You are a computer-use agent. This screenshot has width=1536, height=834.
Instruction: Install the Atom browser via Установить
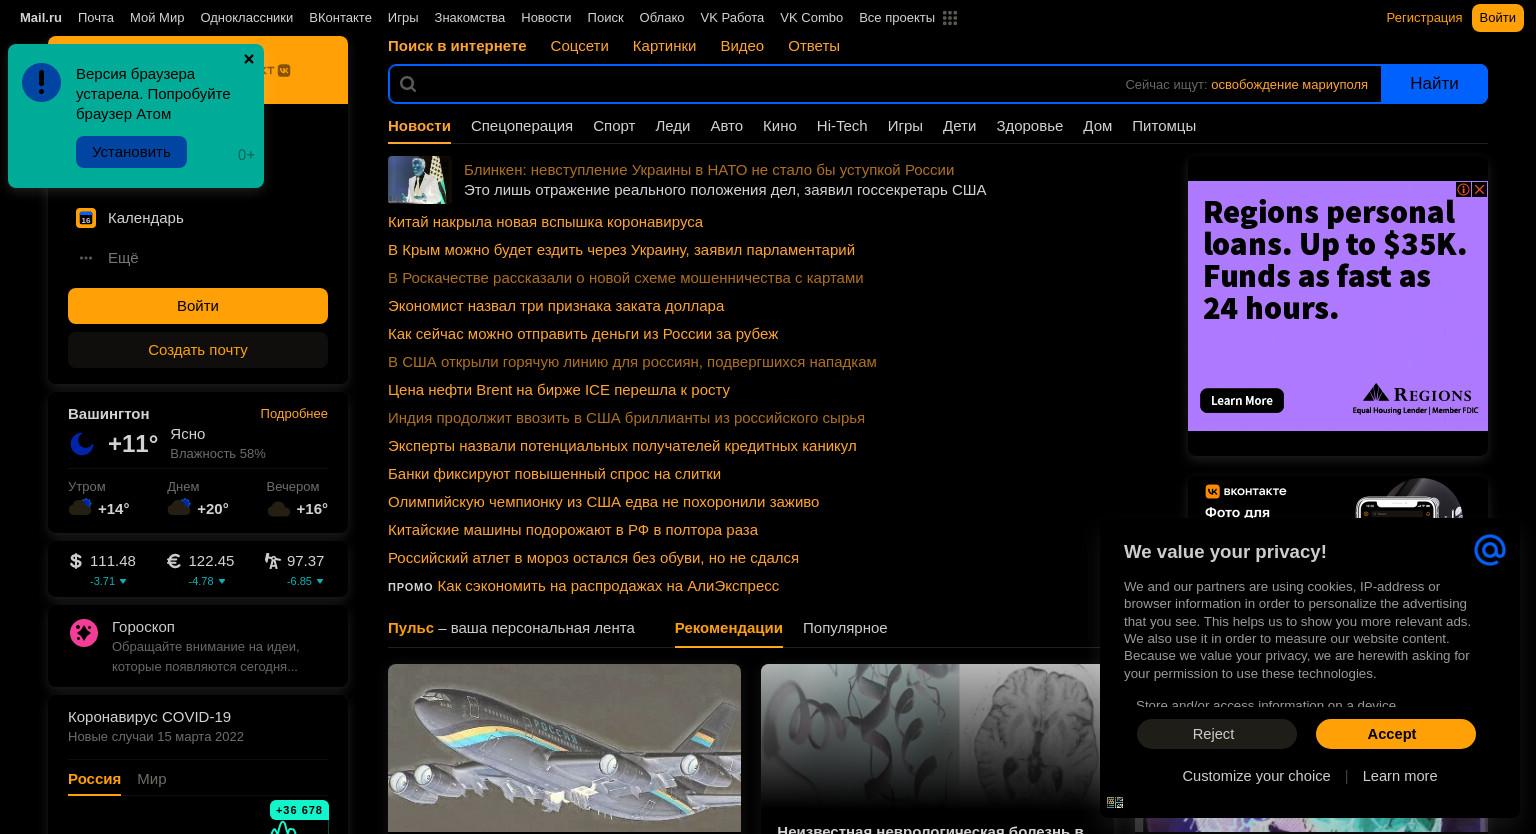pos(131,152)
